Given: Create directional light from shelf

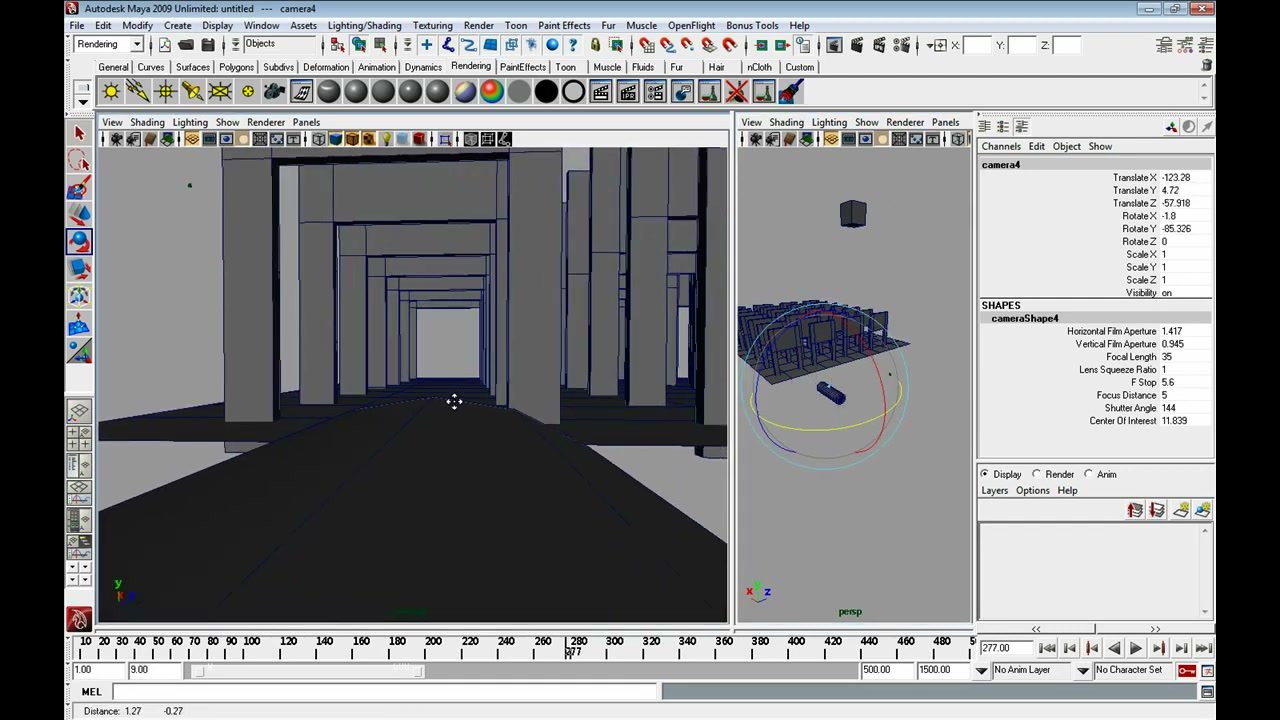Looking at the screenshot, I should click(x=138, y=92).
